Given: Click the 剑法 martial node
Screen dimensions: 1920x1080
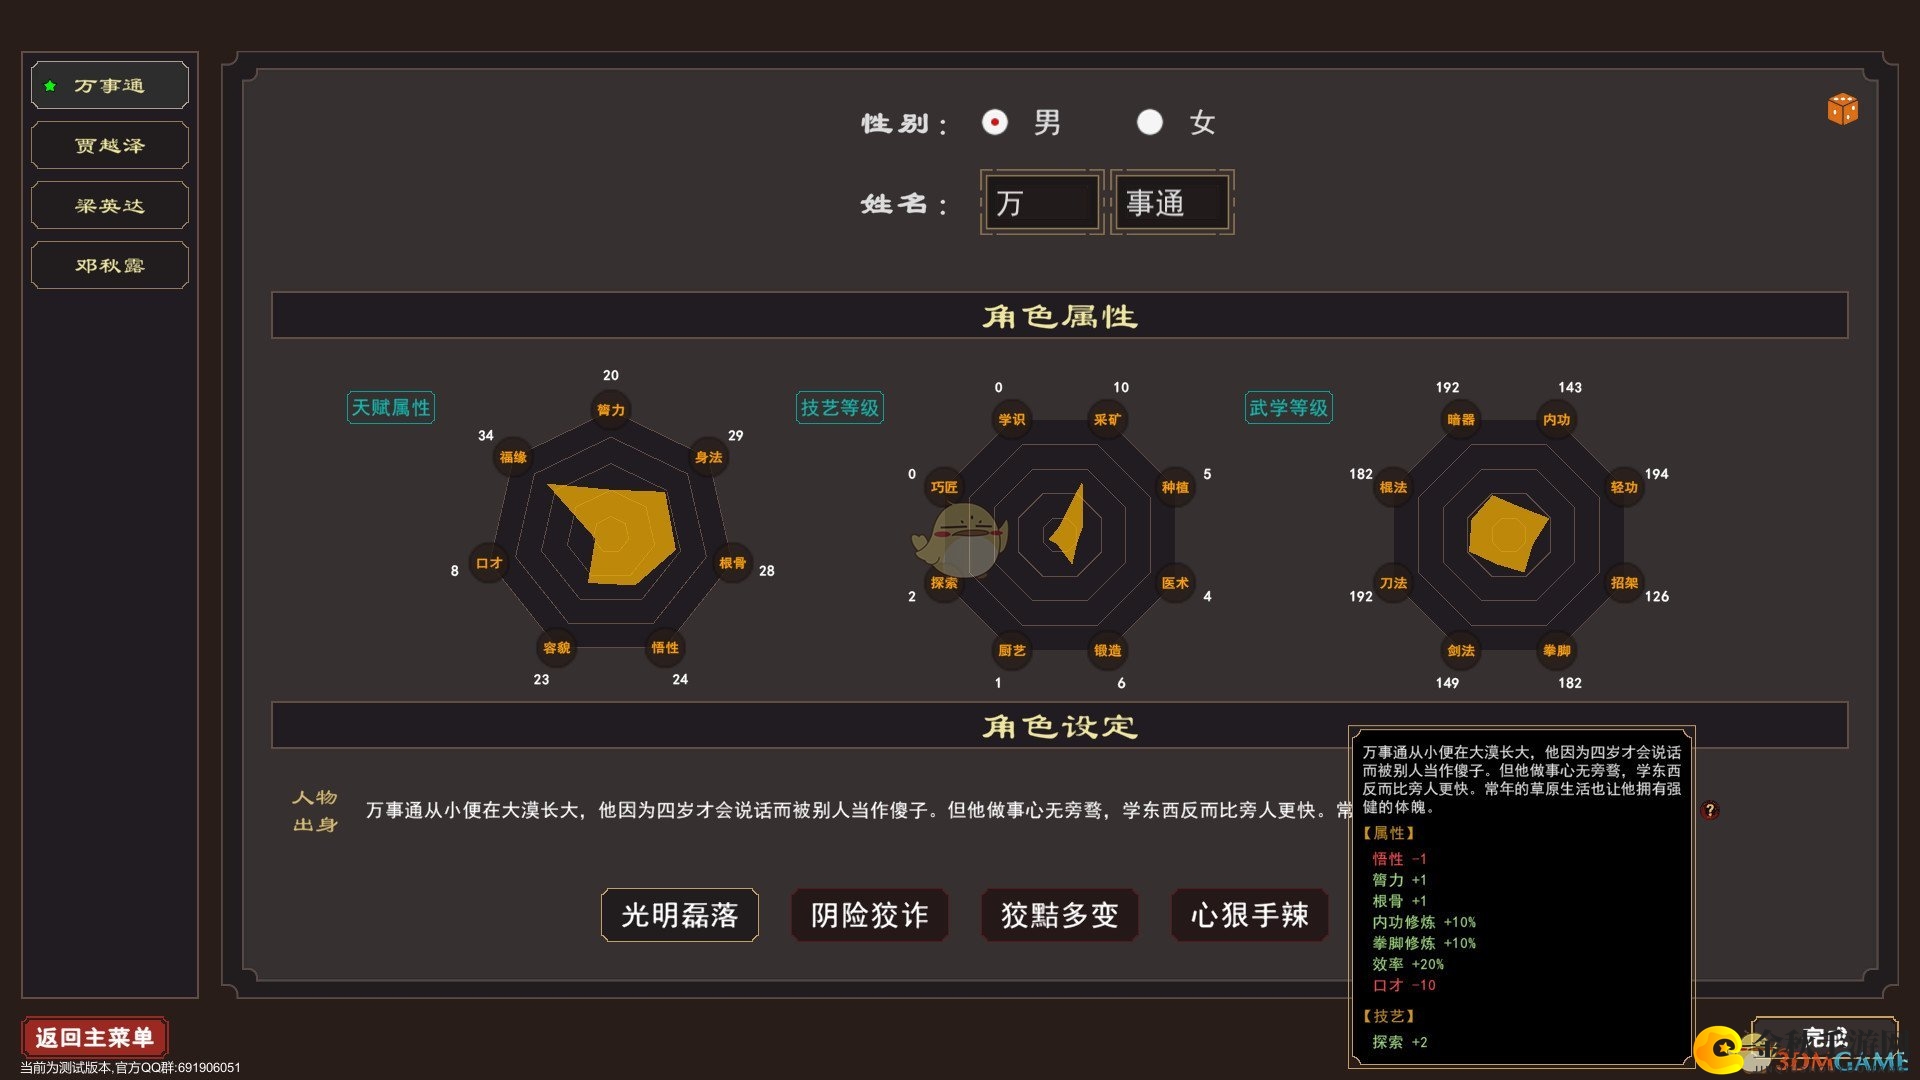Looking at the screenshot, I should (1461, 650).
